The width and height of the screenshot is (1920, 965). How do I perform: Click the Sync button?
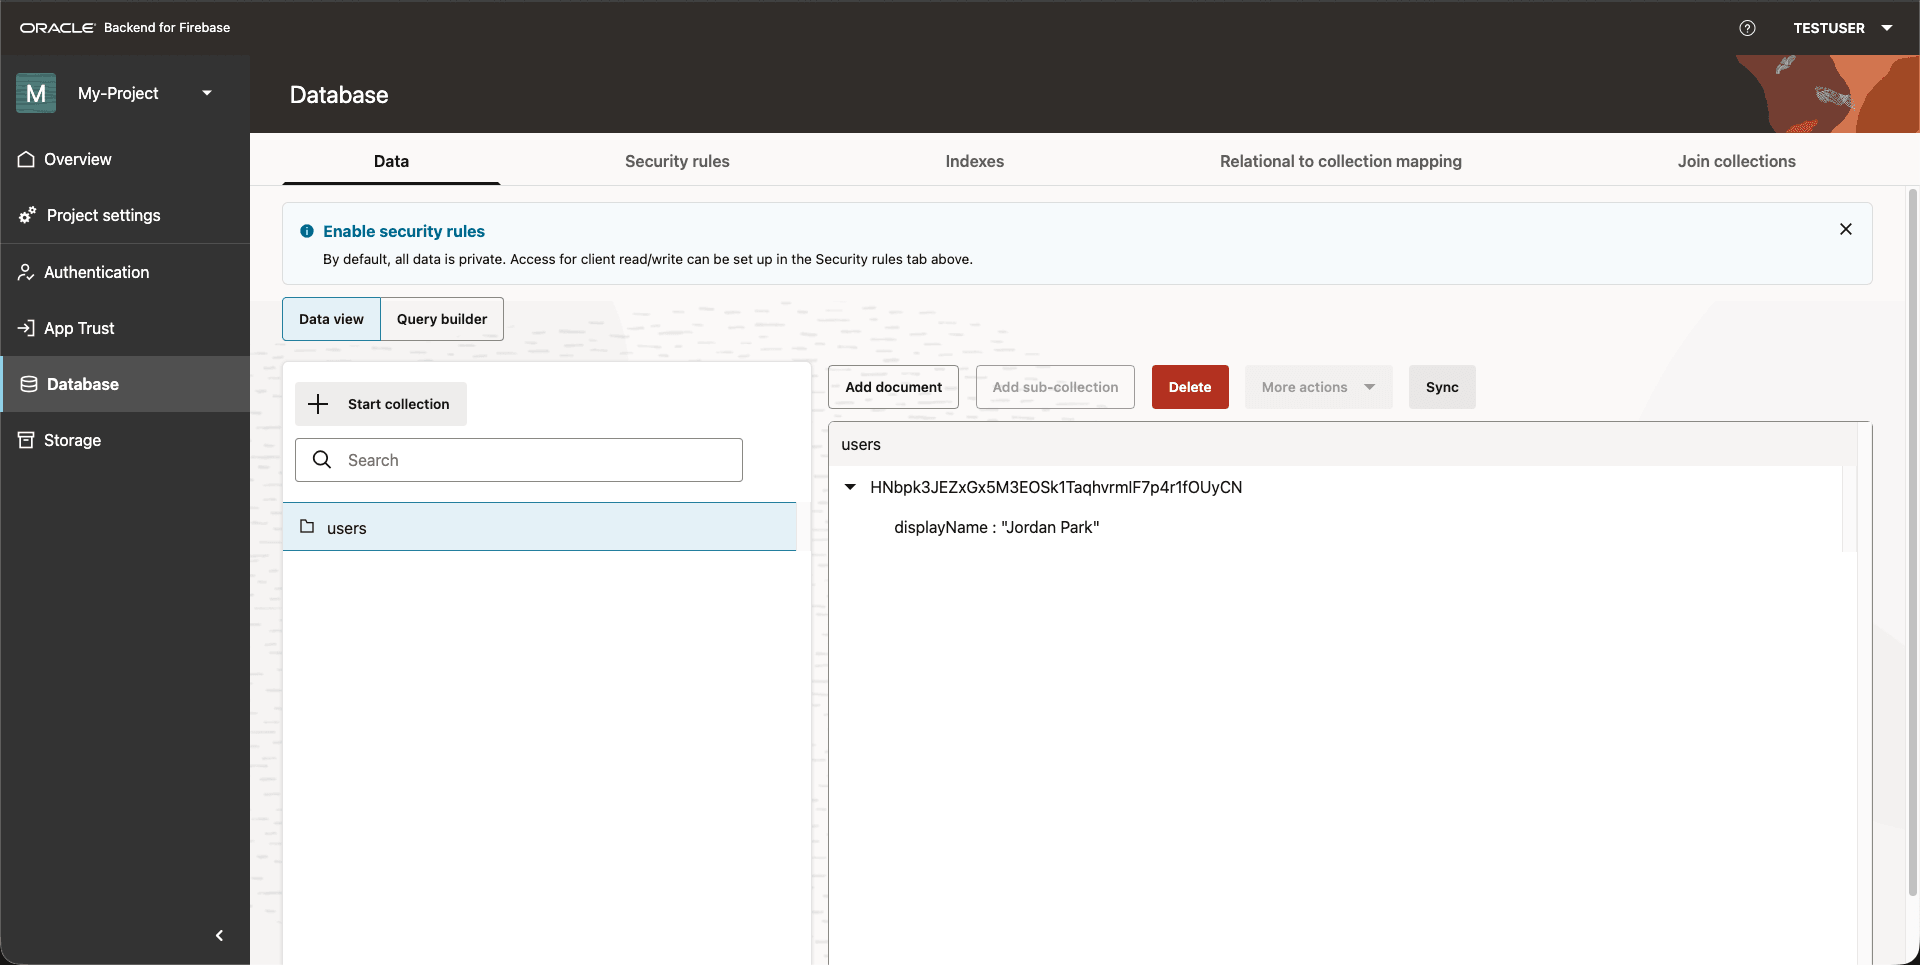pyautogui.click(x=1442, y=387)
